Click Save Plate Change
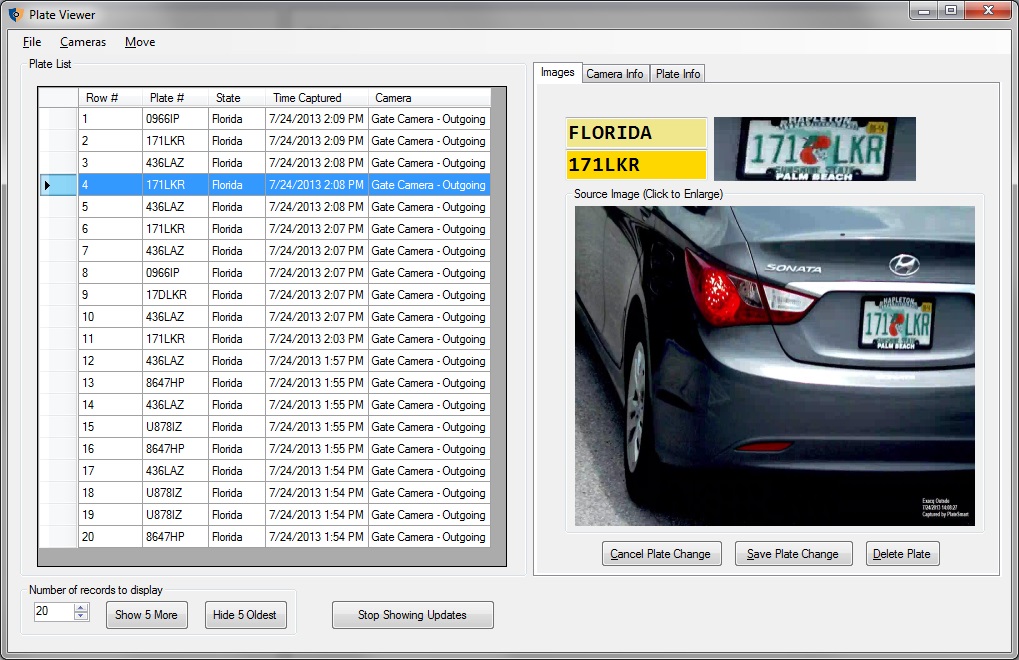The image size is (1019, 660). coord(793,553)
